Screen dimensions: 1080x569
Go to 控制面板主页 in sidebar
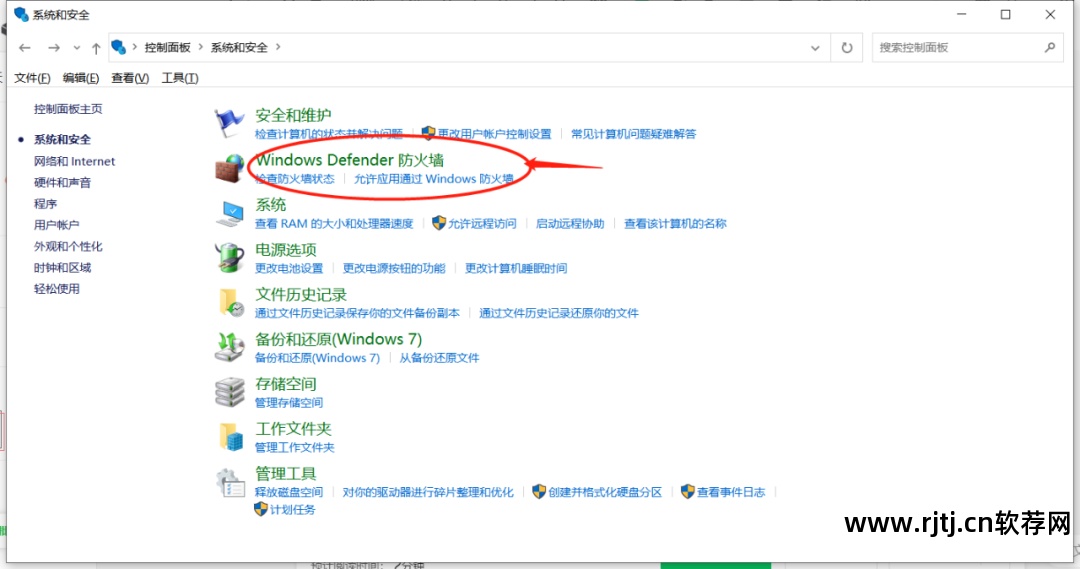68,109
